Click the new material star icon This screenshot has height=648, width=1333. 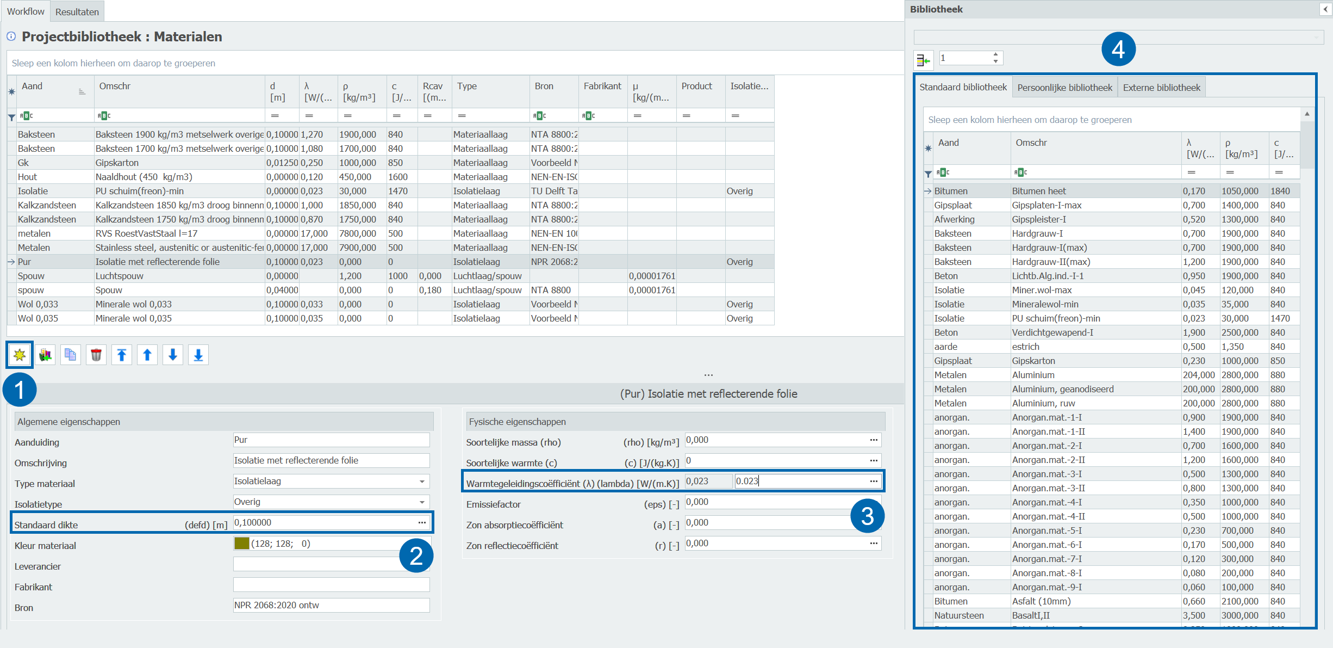coord(19,355)
